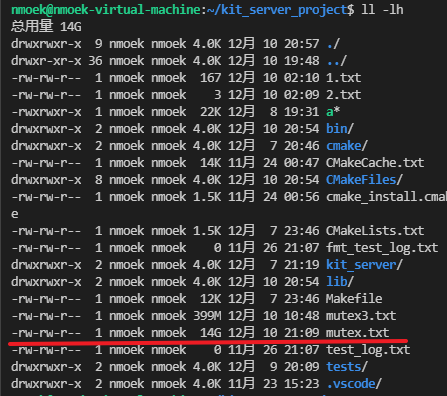Image resolution: width=447 pixels, height=396 pixels.
Task: Click the 12K size of Makefile
Action: (210, 298)
